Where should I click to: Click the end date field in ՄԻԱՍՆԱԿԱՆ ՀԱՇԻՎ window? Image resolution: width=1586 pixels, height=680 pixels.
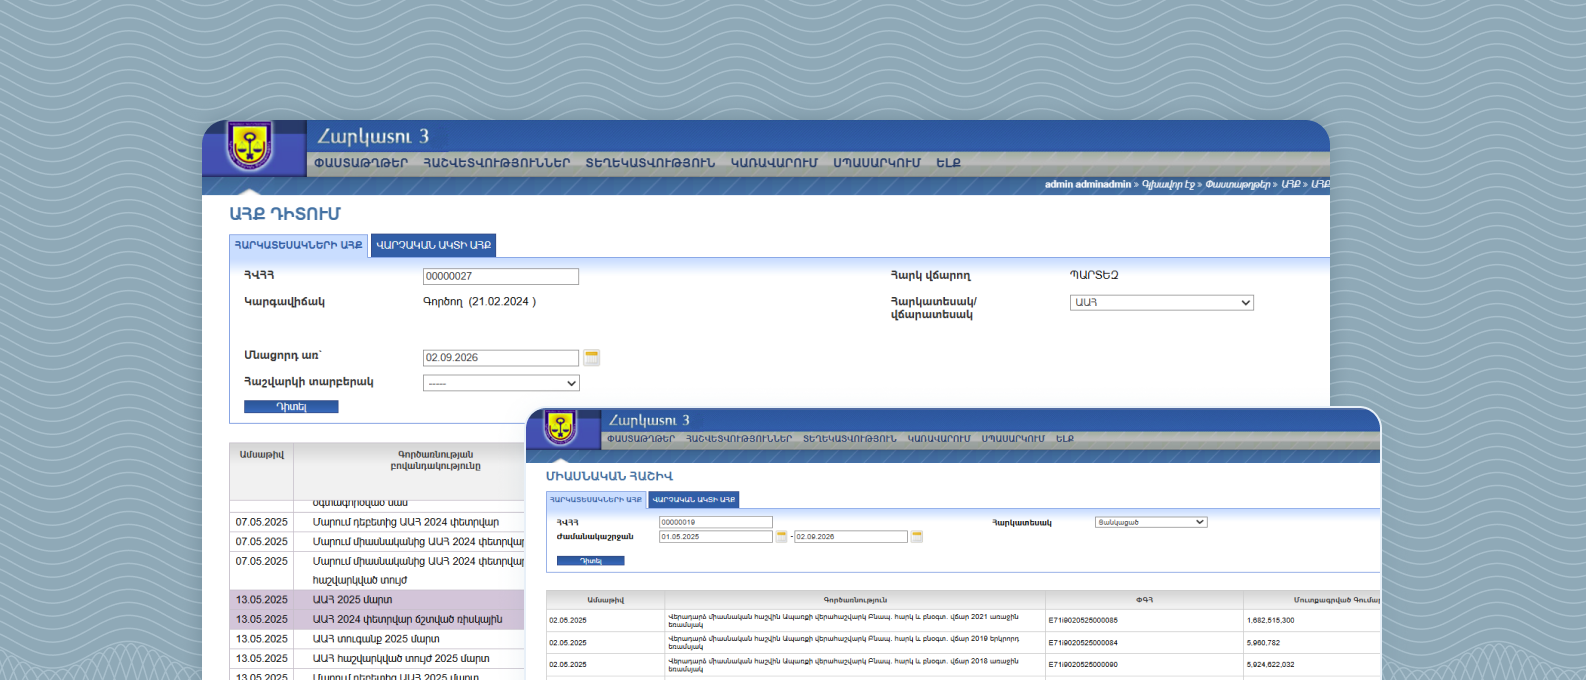(851, 537)
